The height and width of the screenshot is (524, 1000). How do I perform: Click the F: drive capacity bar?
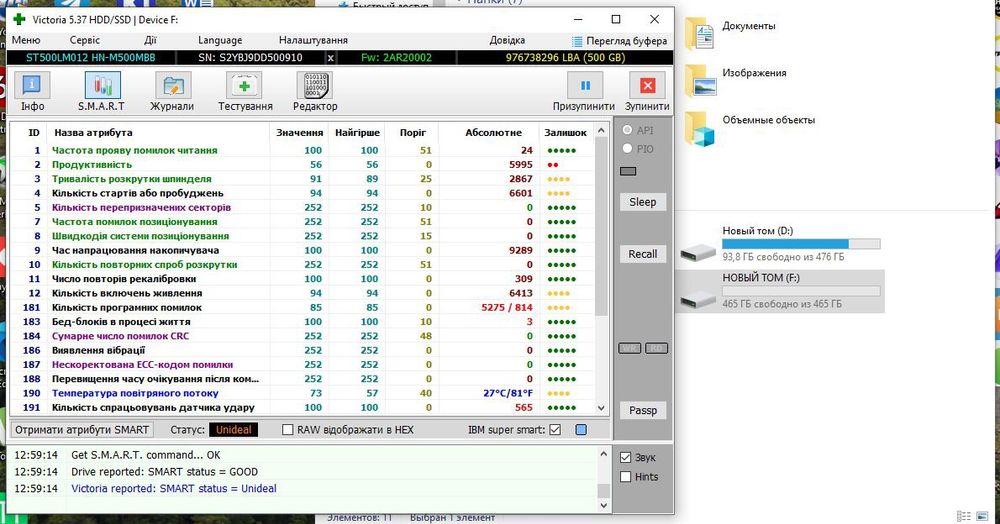801,291
